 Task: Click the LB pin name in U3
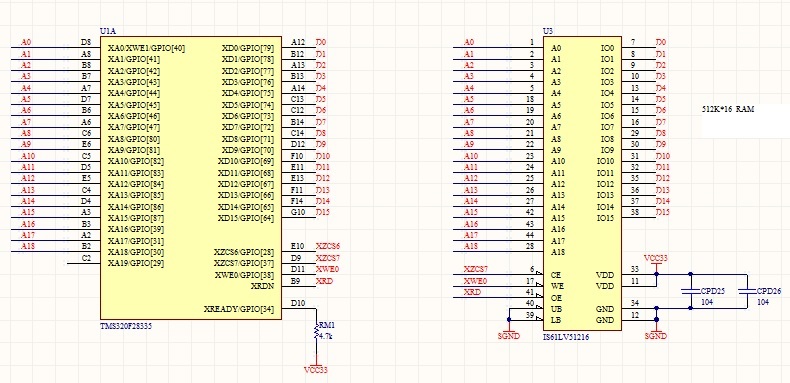(x=556, y=320)
